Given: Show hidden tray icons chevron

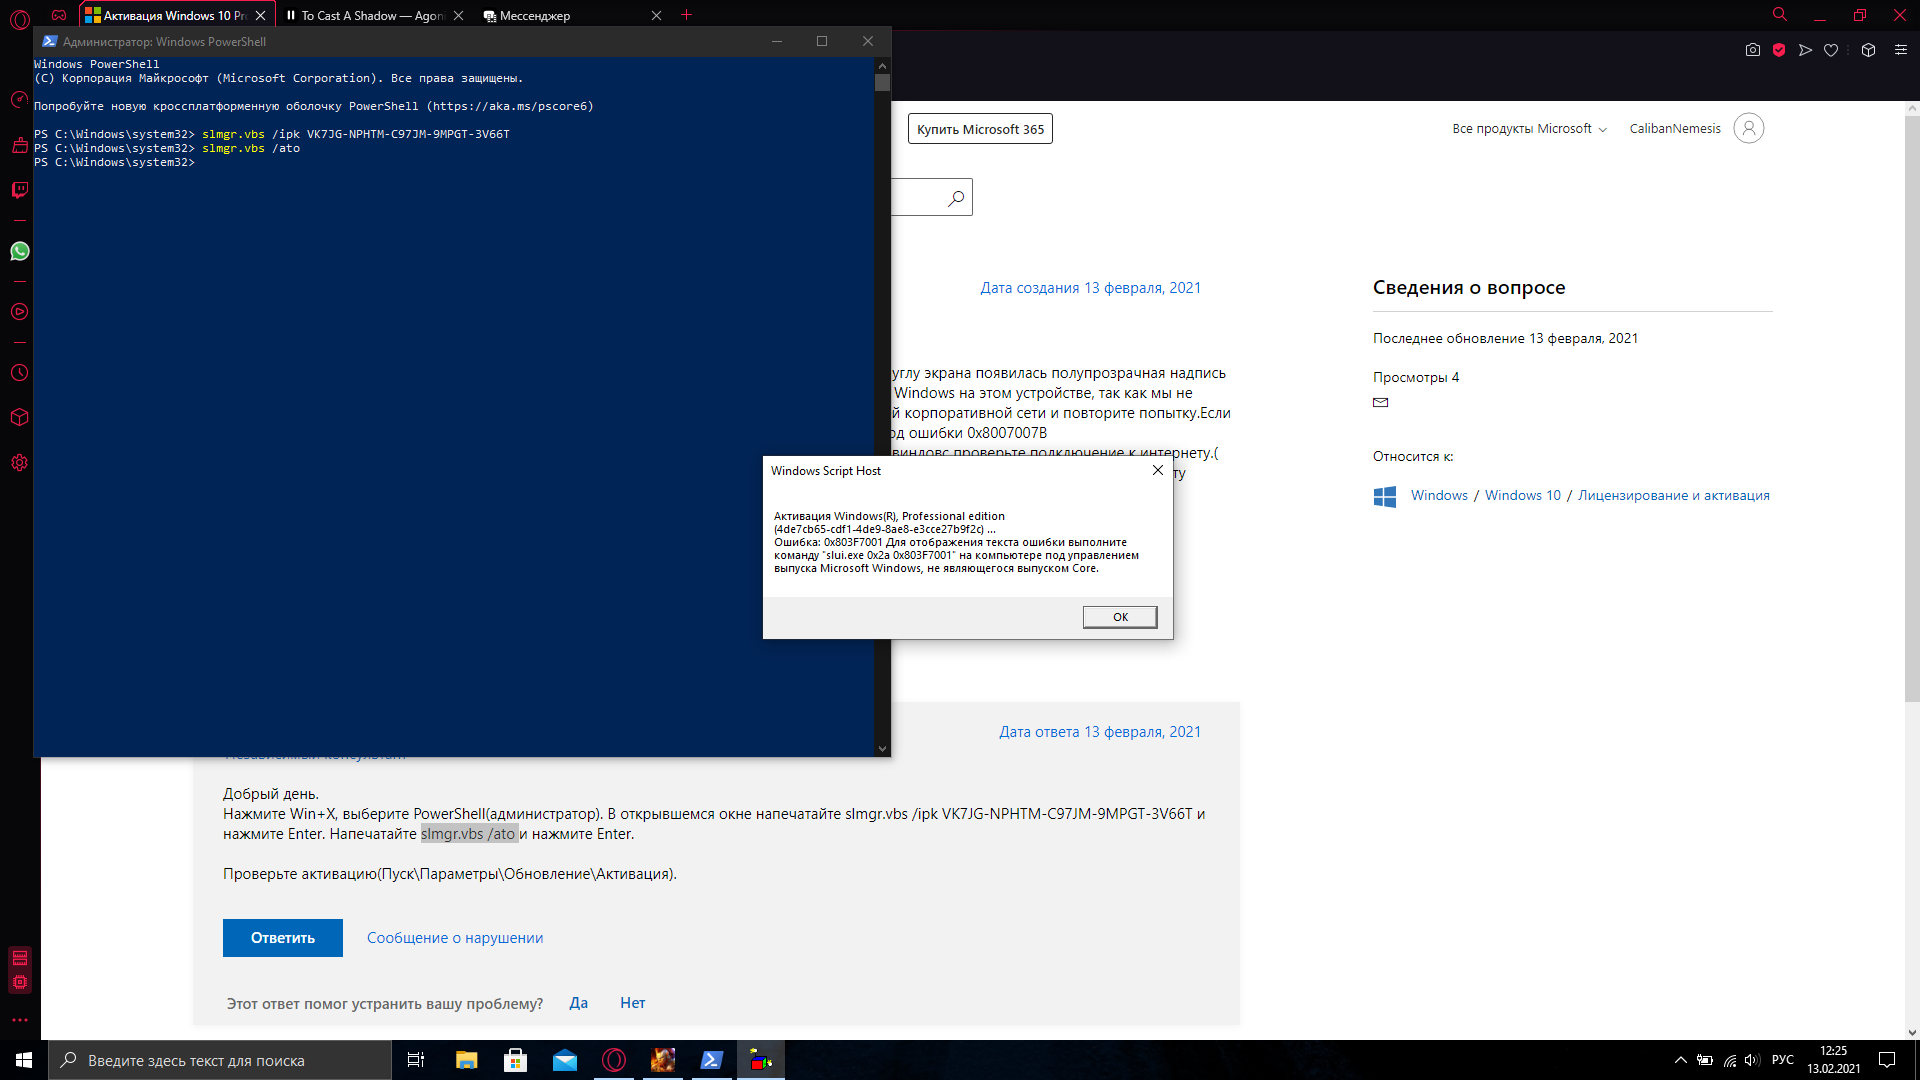Looking at the screenshot, I should click(x=1681, y=1060).
